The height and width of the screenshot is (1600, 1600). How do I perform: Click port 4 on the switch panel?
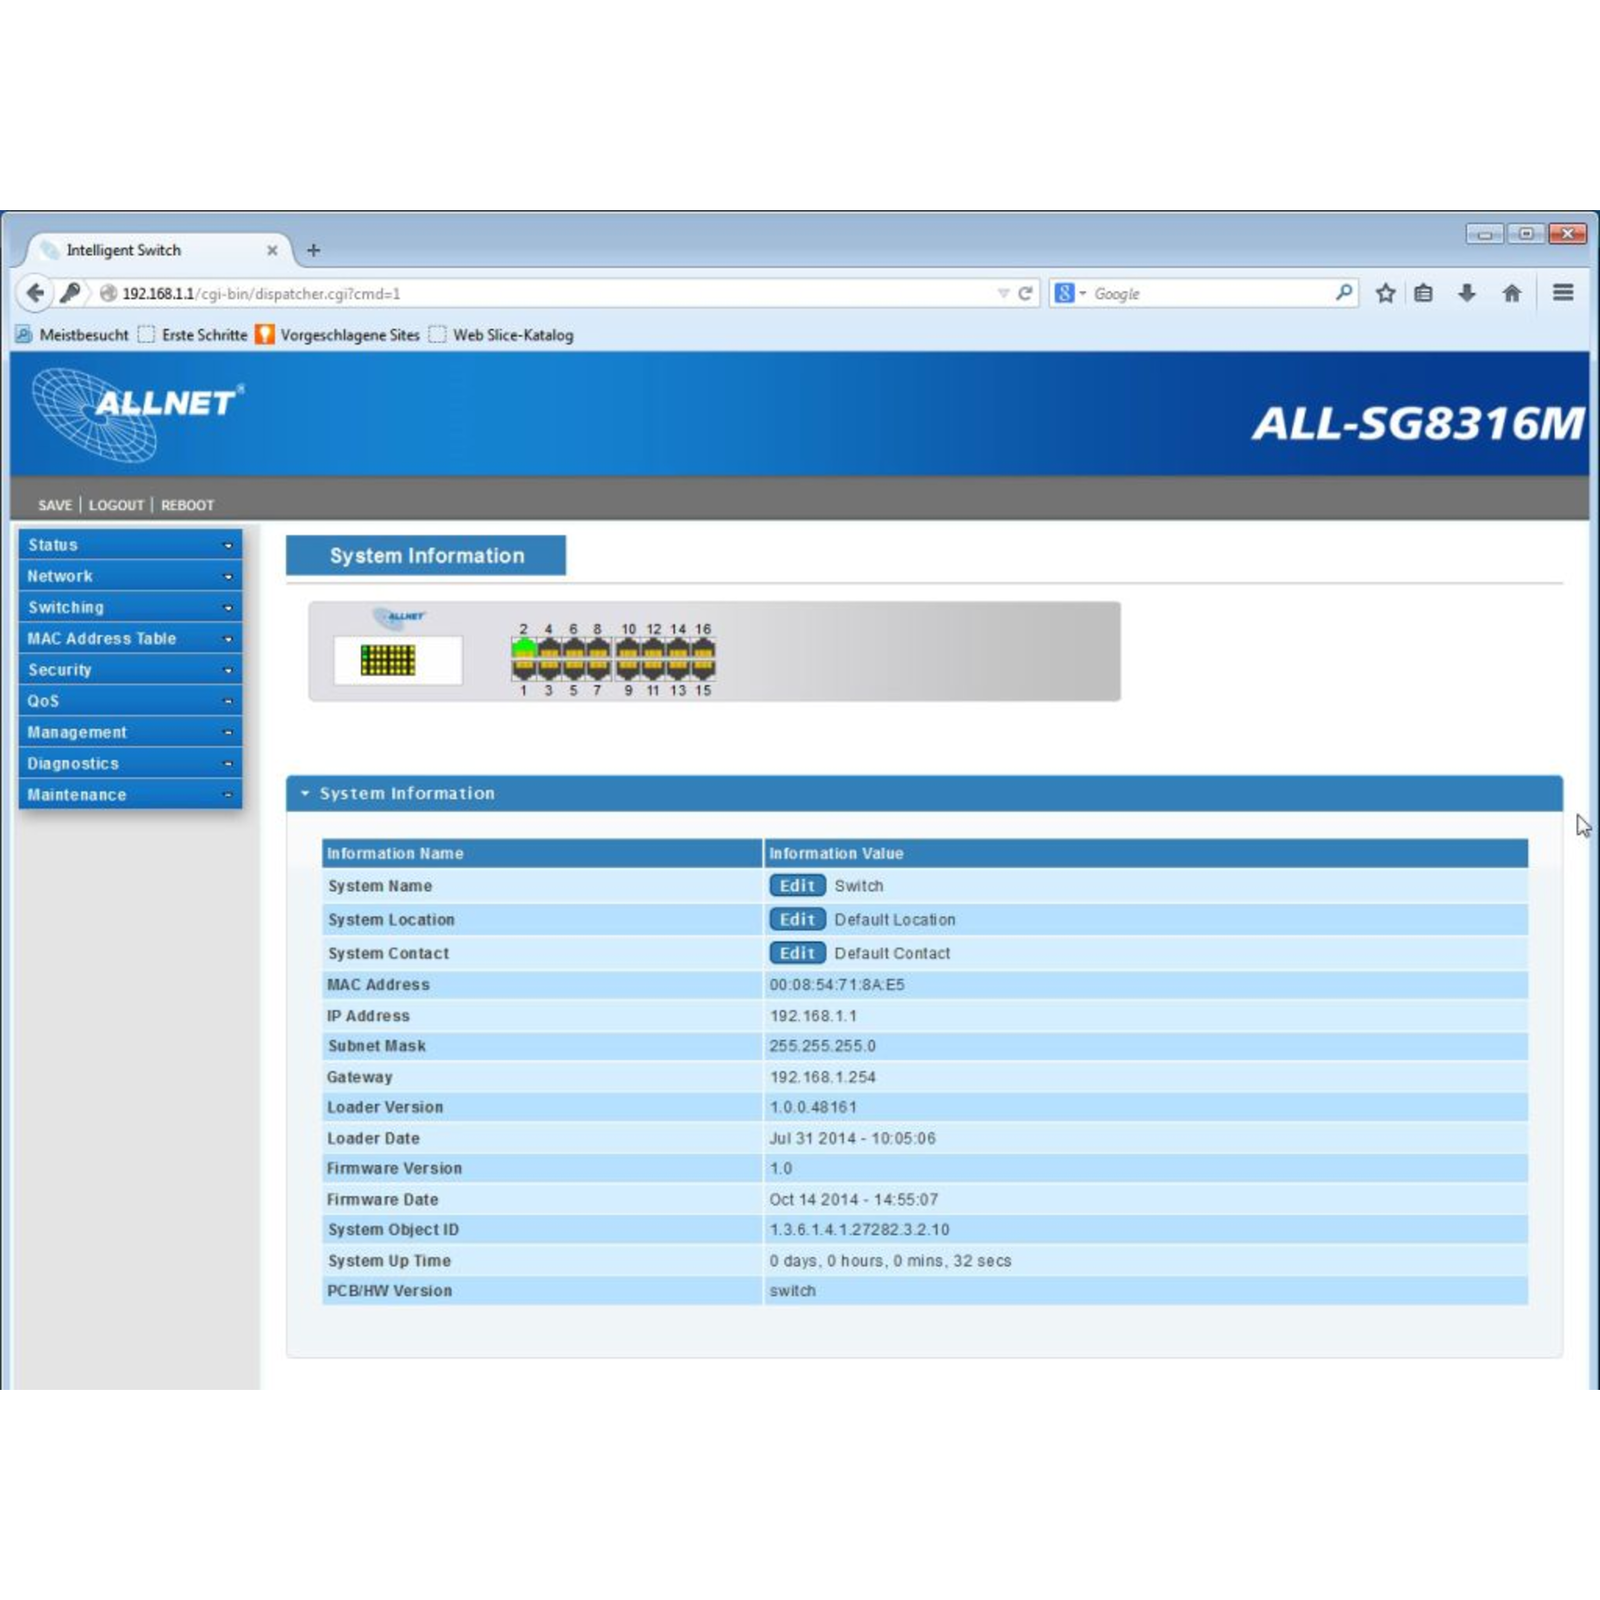[548, 648]
